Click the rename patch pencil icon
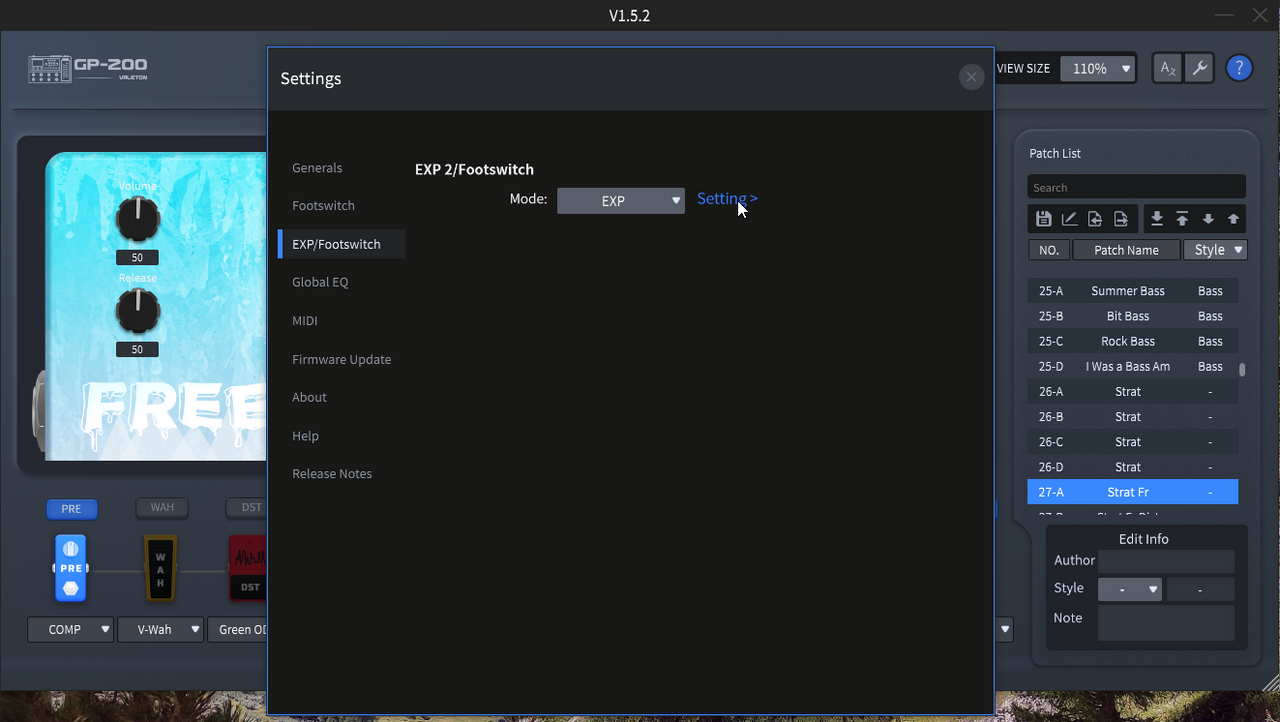1280x722 pixels. [x=1069, y=219]
